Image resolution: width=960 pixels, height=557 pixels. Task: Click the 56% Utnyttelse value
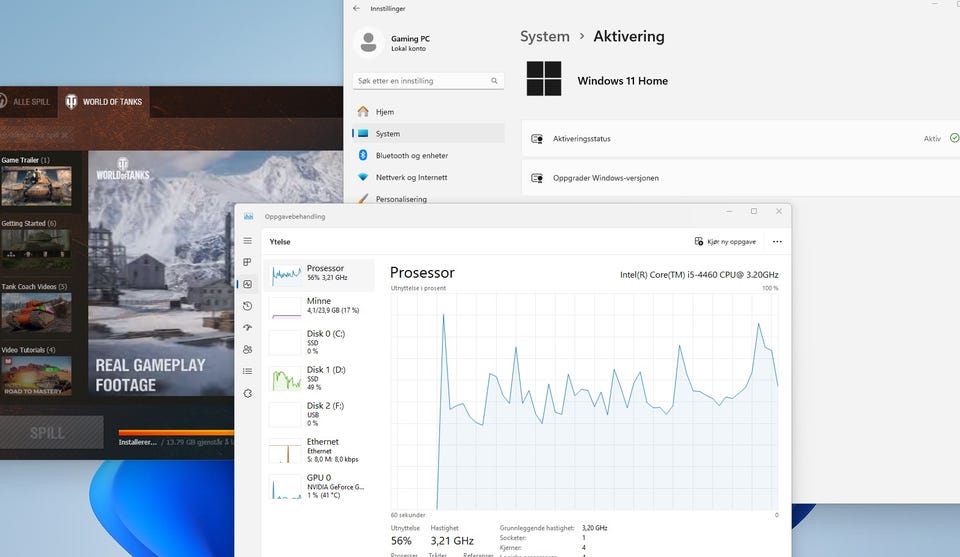[401, 541]
